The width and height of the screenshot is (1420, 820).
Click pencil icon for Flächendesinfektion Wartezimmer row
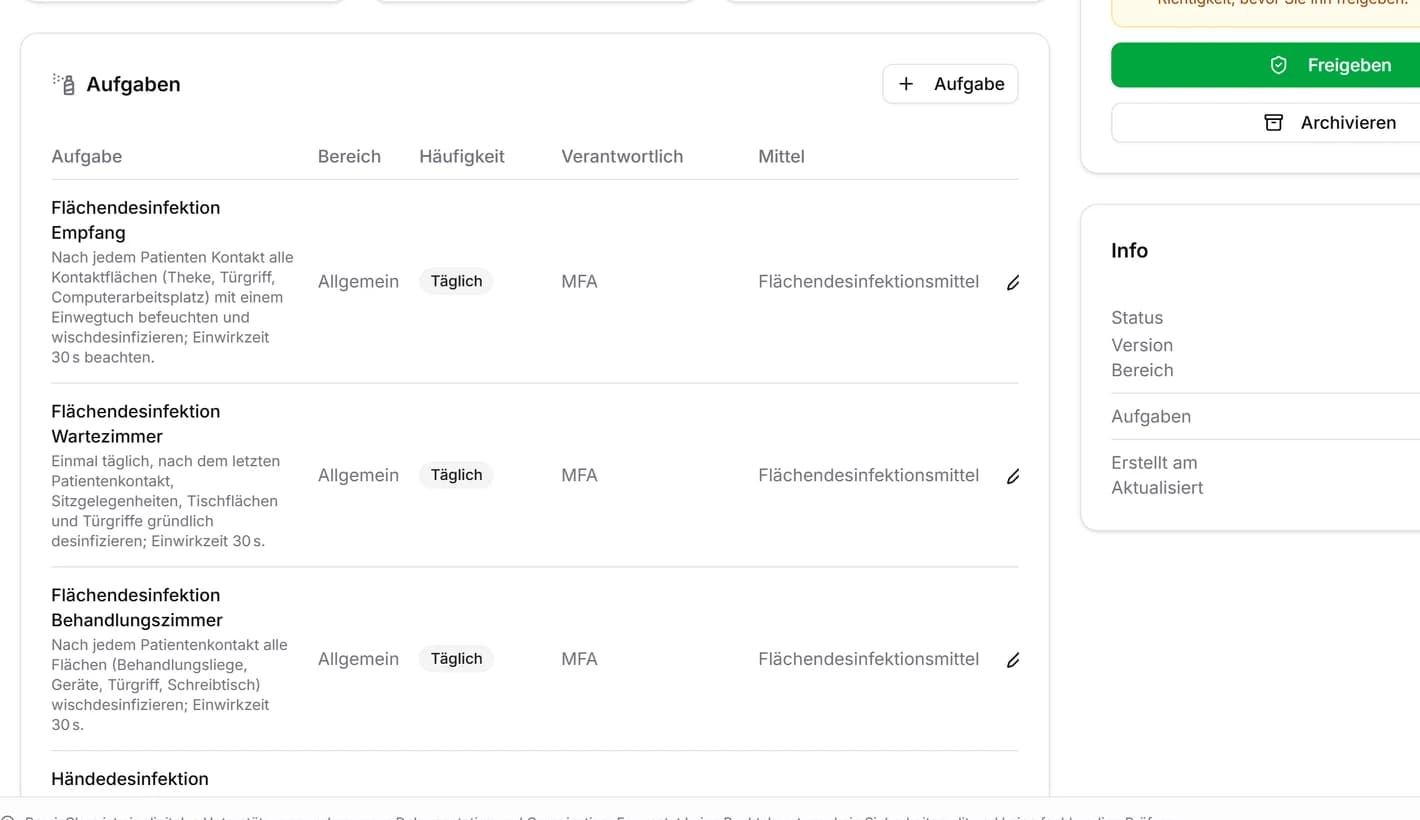pyautogui.click(x=1013, y=476)
